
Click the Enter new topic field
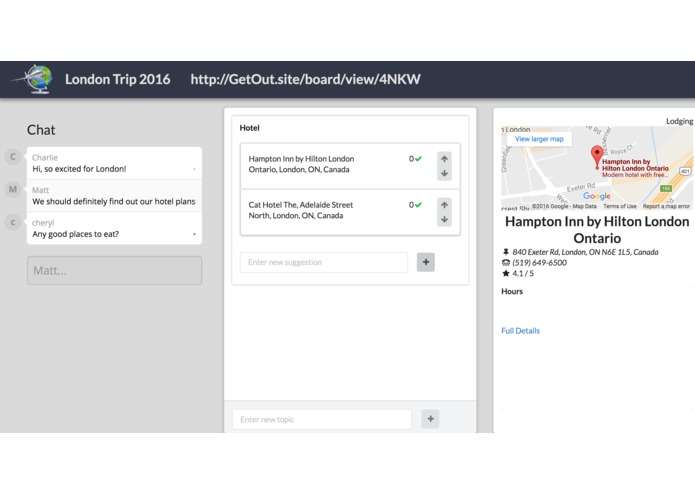(x=321, y=419)
